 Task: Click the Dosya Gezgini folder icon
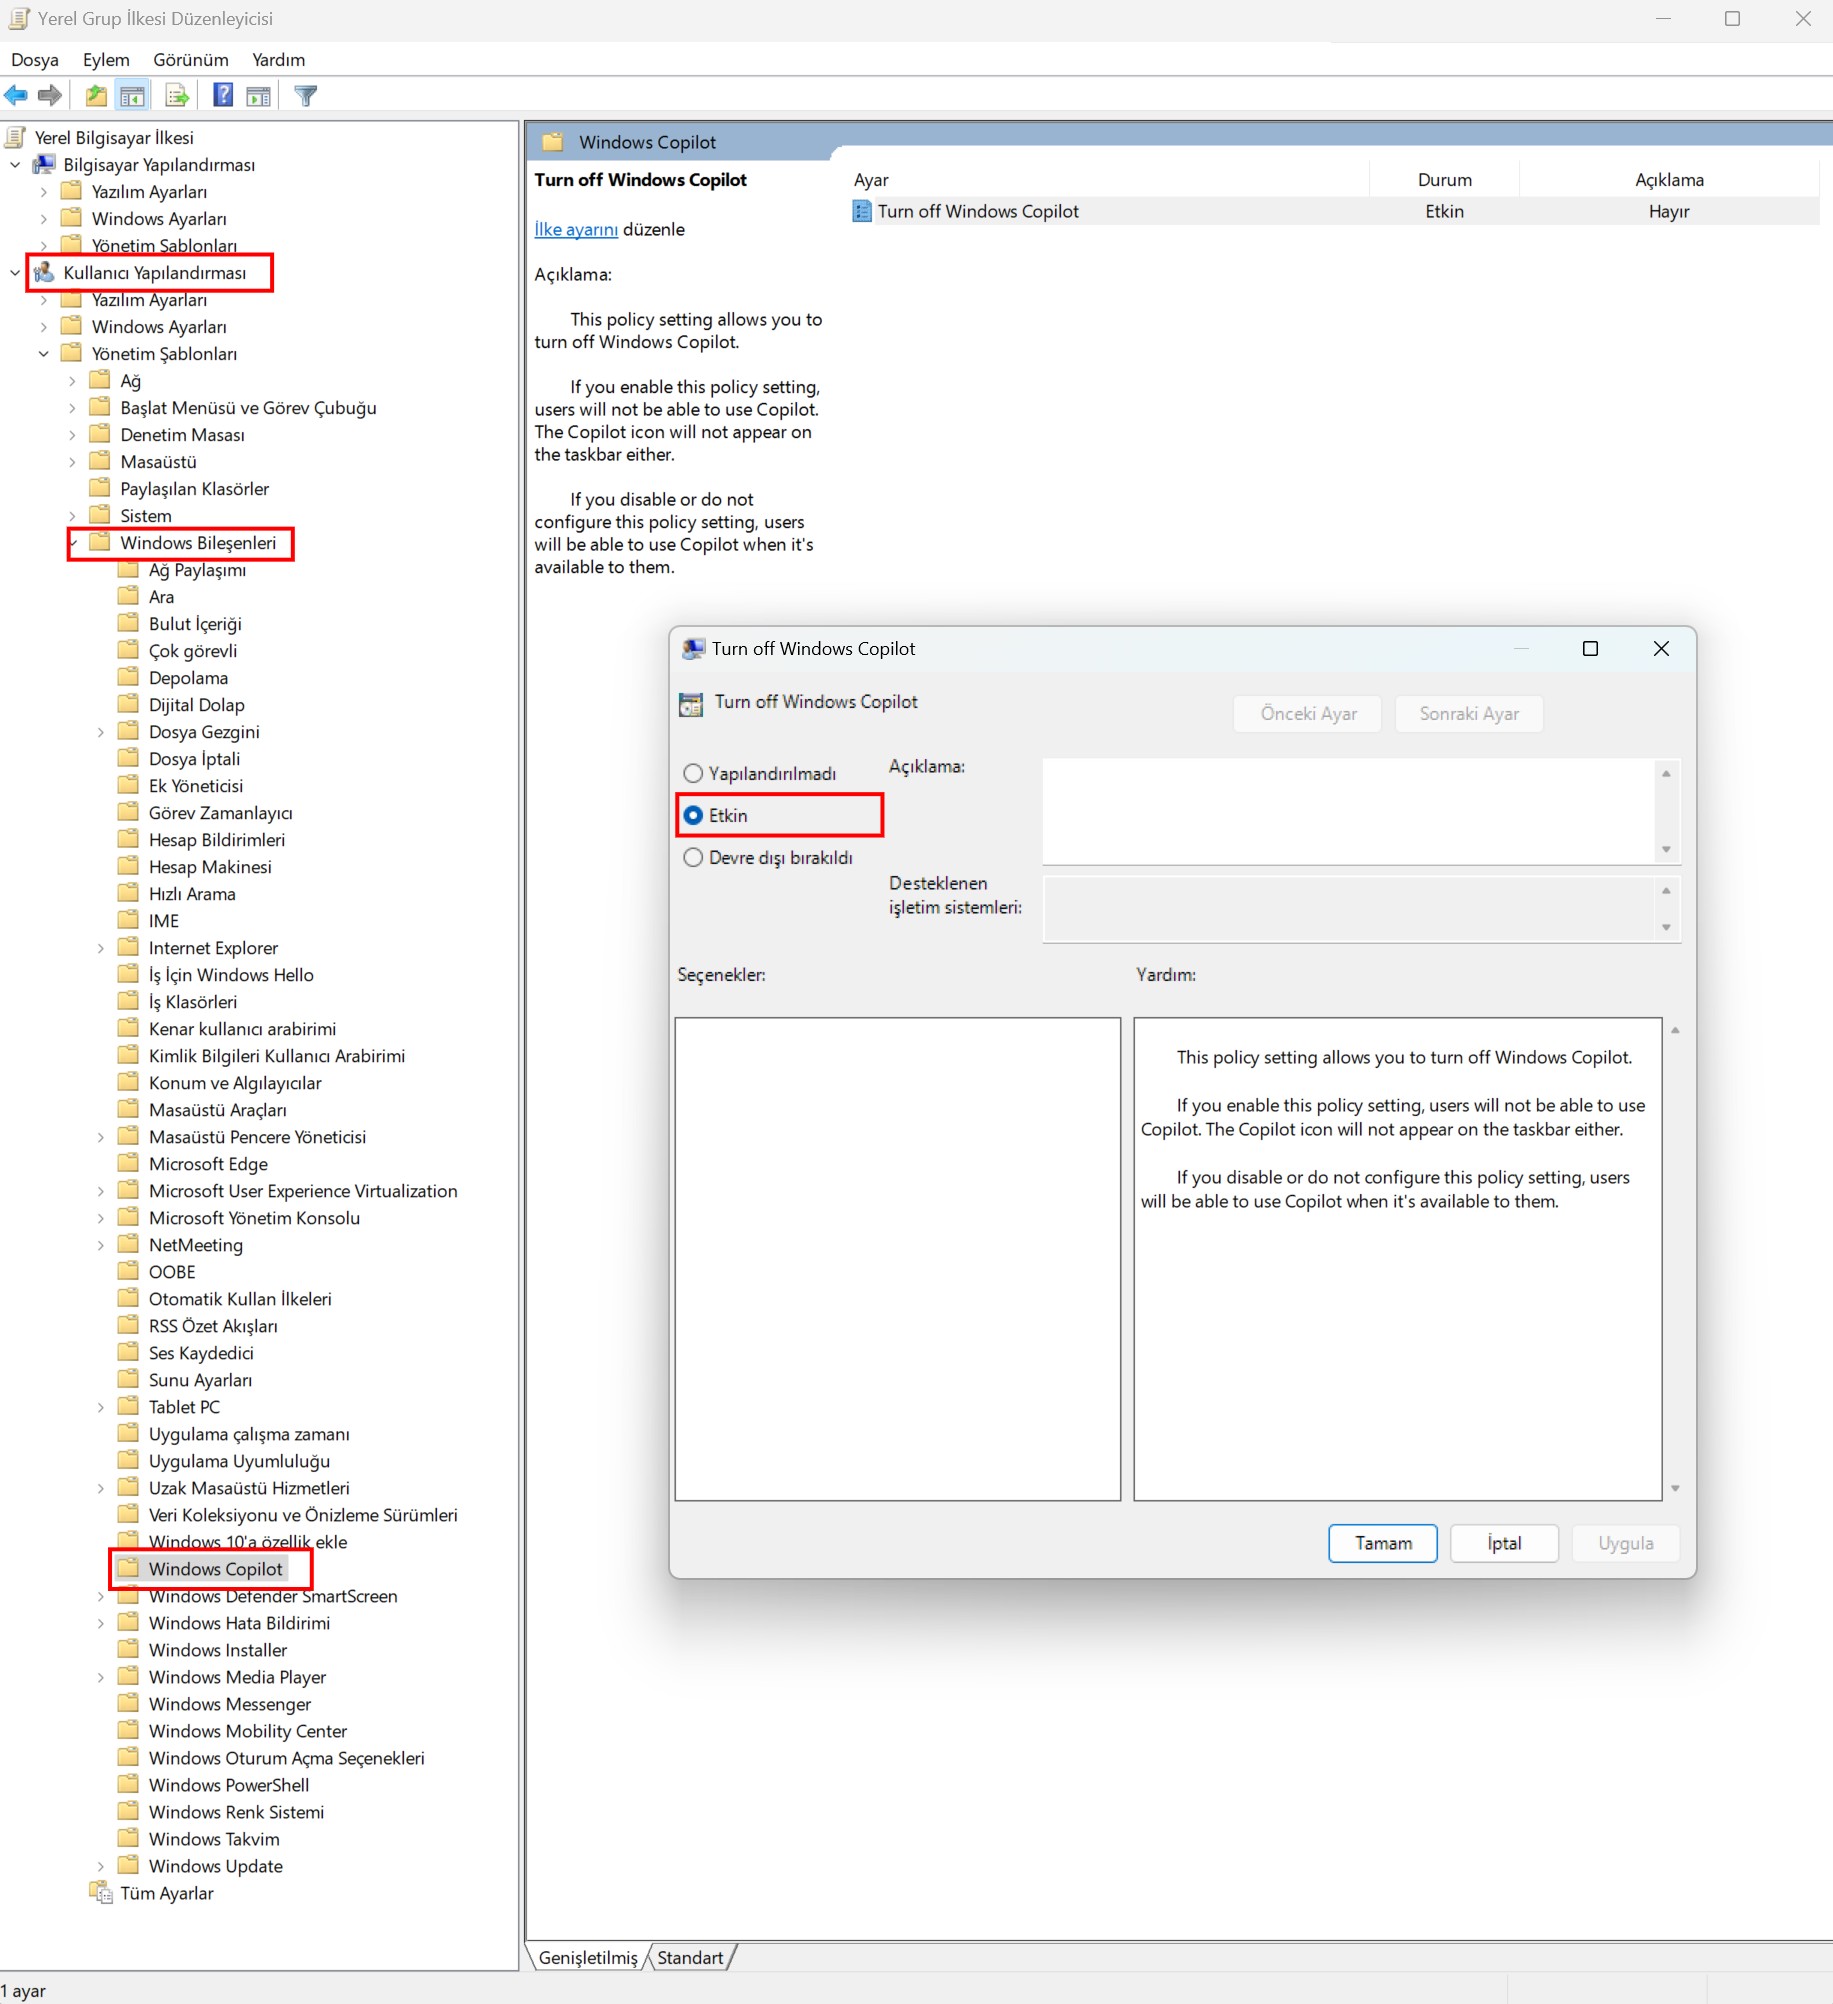coord(128,731)
